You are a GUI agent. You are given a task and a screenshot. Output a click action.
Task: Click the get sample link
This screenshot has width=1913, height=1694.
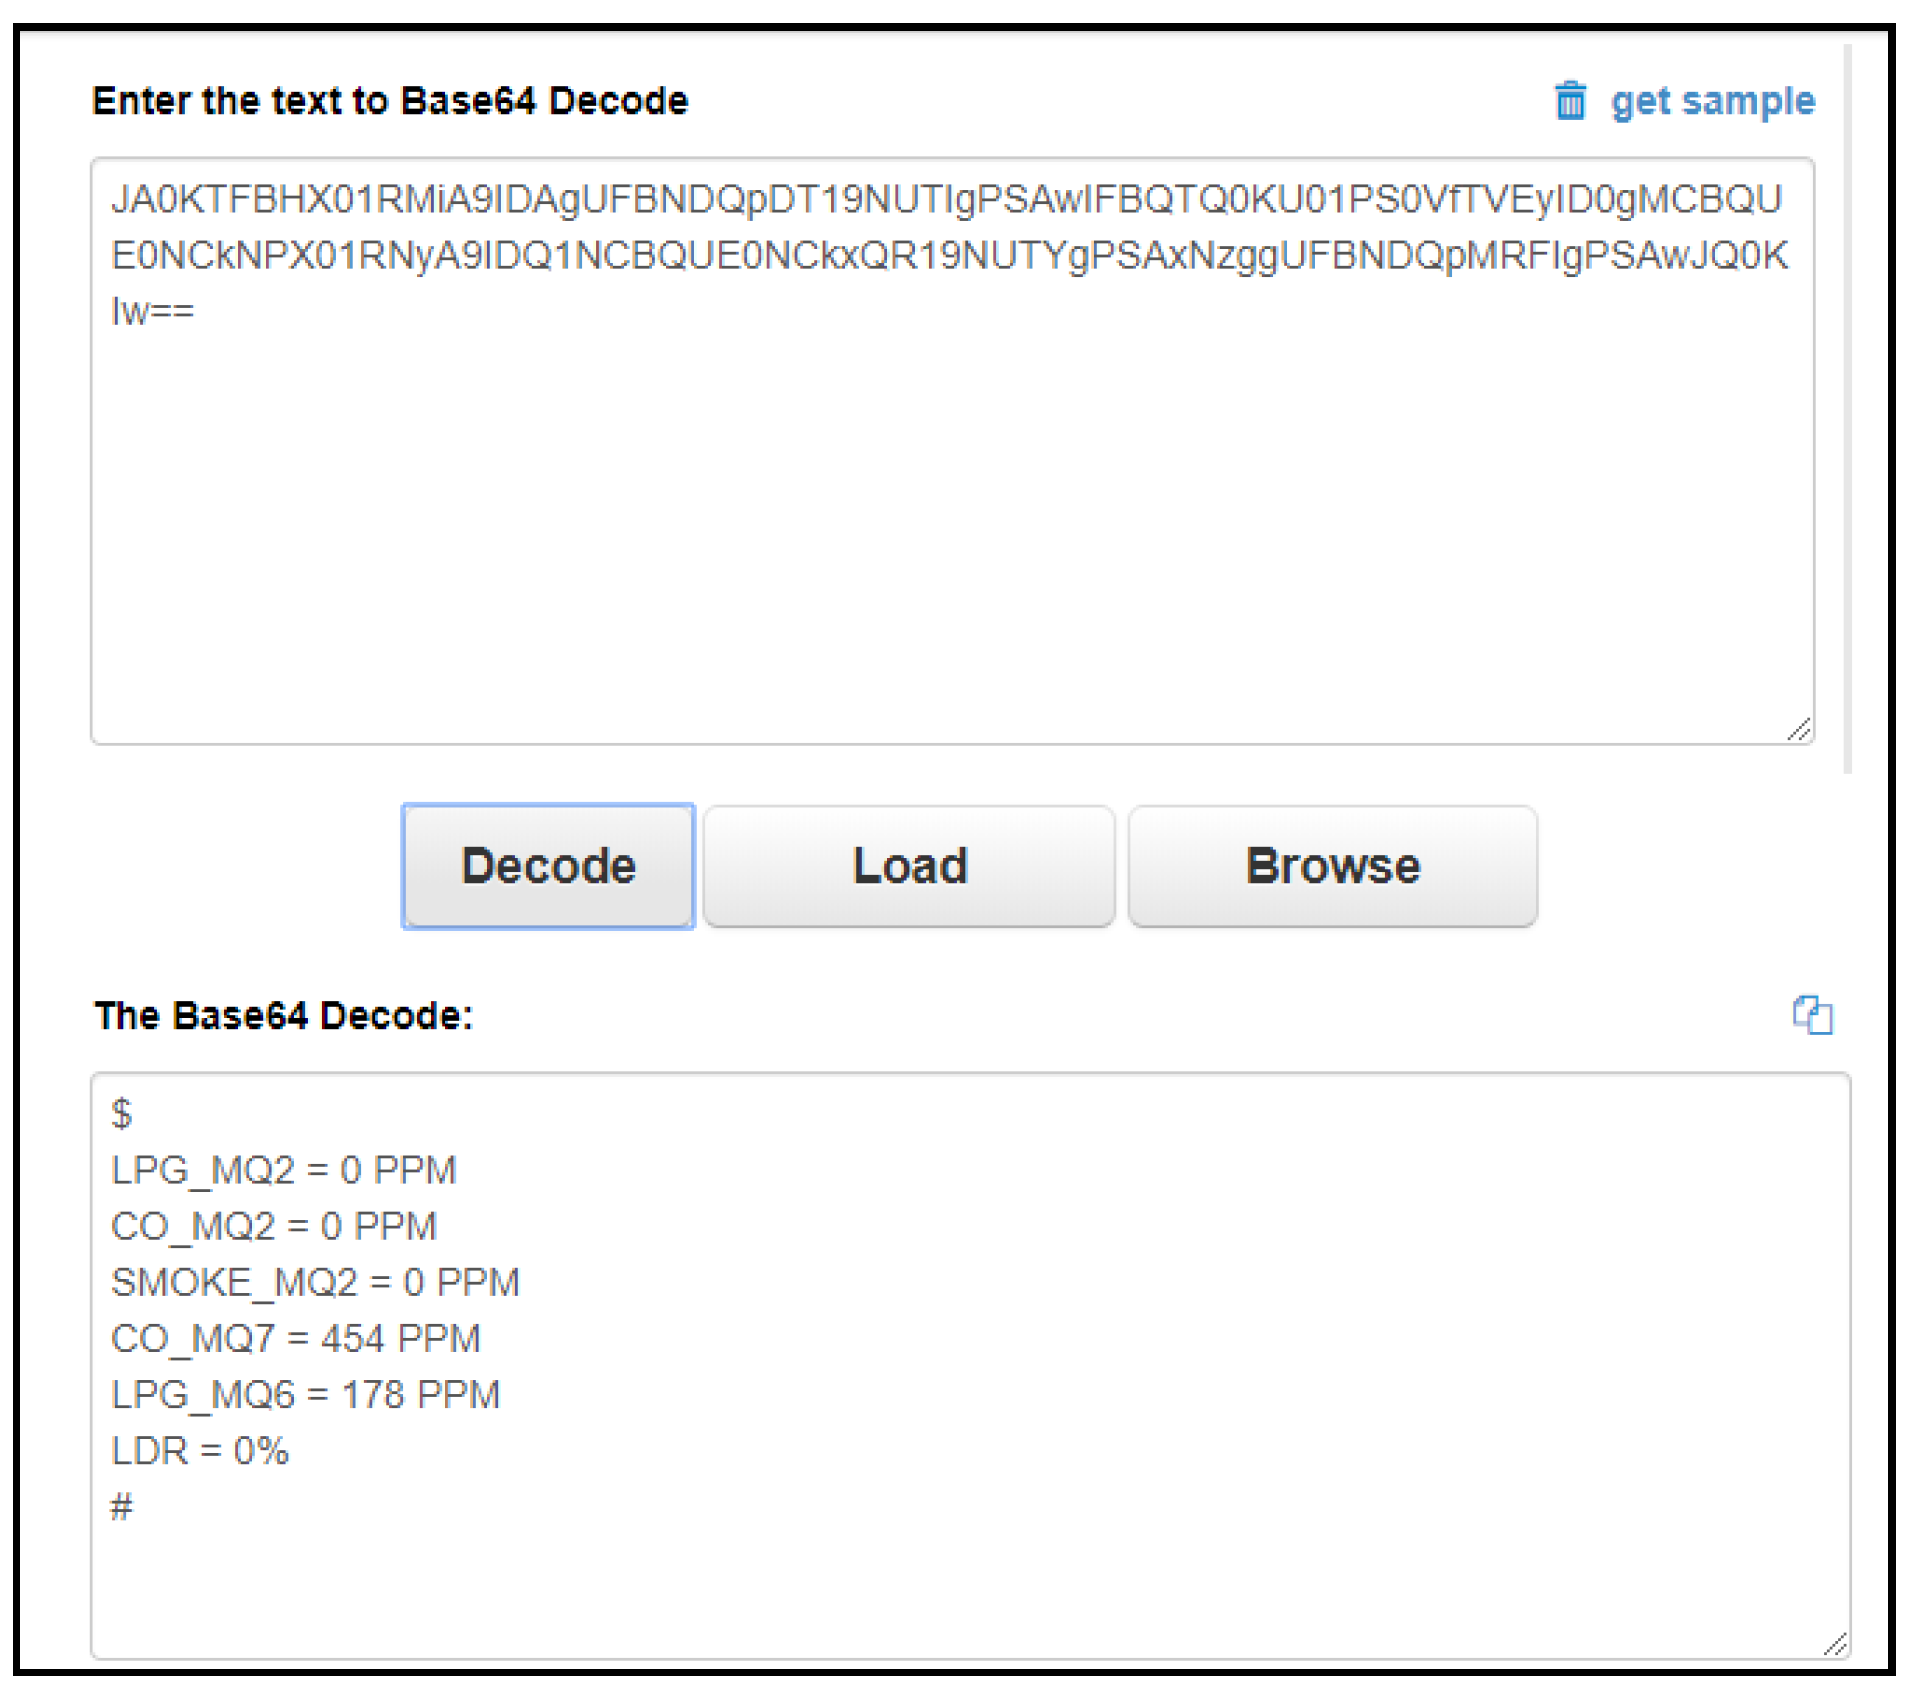[1711, 101]
